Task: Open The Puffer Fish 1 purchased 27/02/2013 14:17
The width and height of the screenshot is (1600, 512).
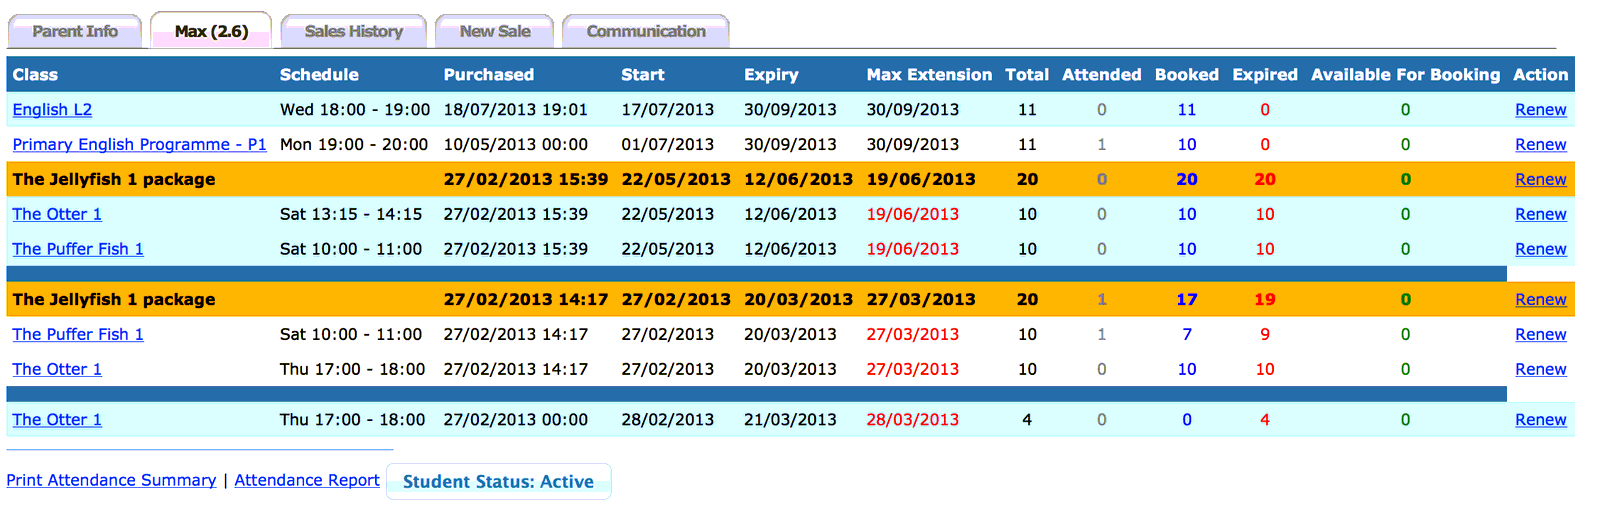Action: pyautogui.click(x=78, y=334)
